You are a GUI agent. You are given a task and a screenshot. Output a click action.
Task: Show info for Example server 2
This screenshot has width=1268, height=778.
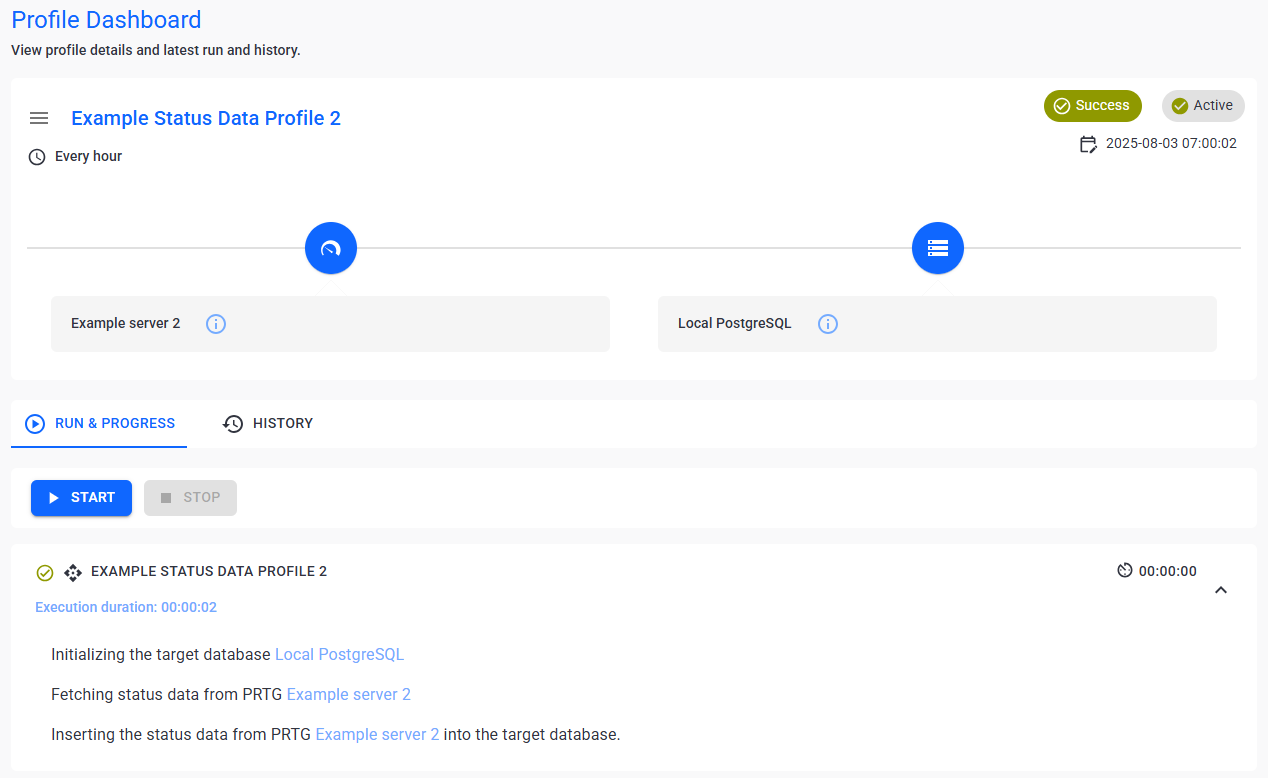tap(216, 324)
